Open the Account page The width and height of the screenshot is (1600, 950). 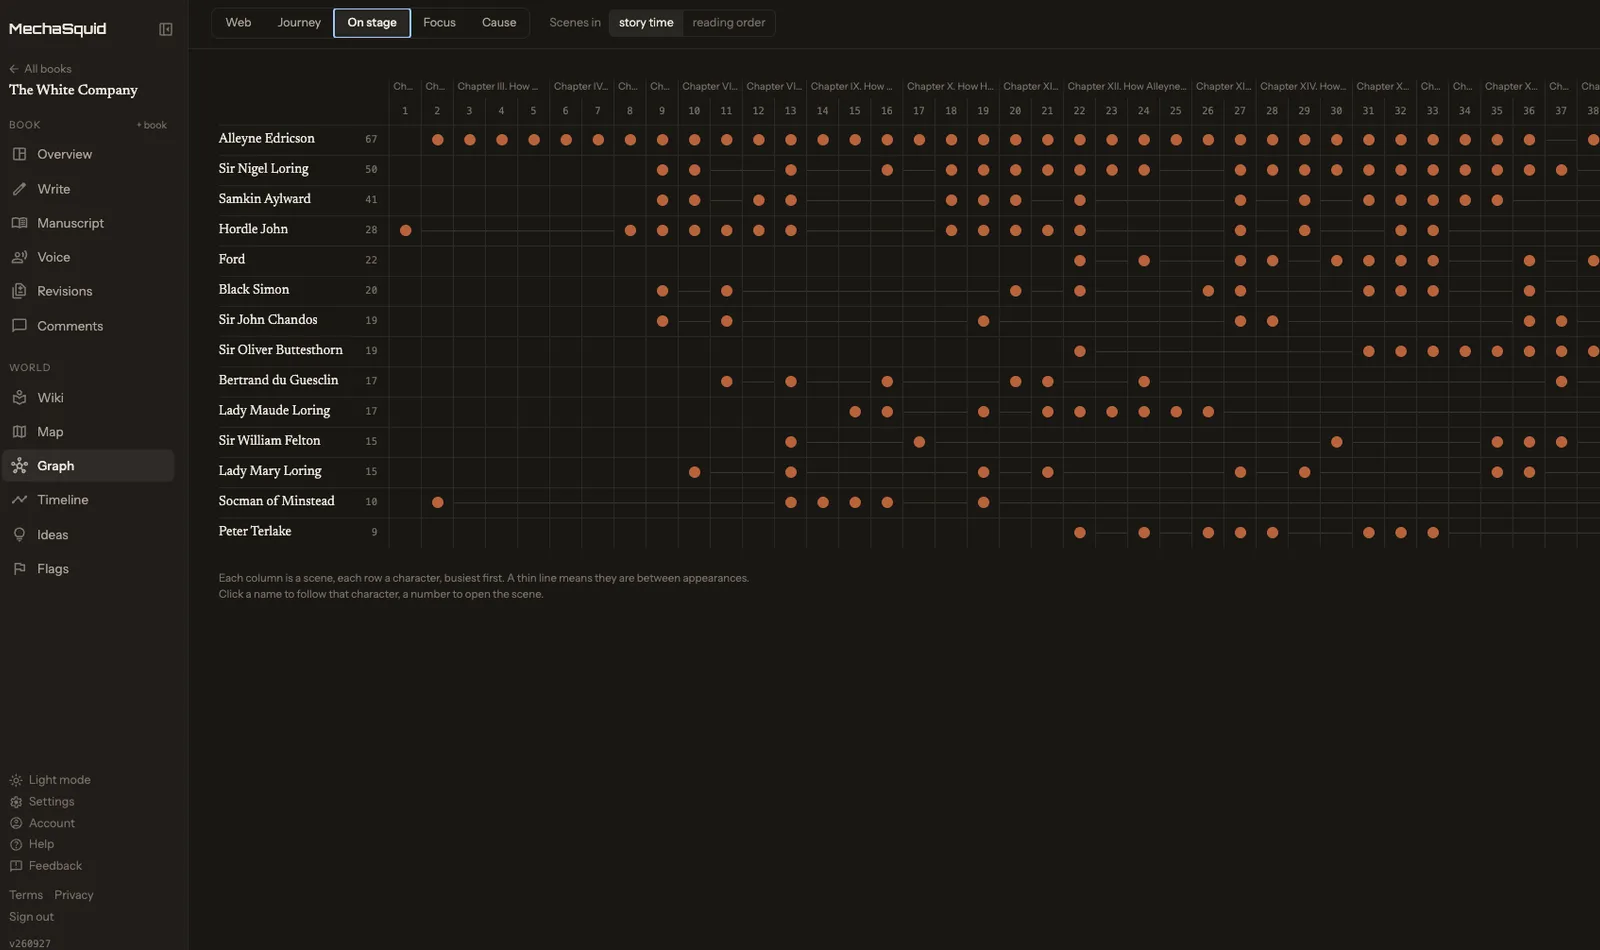click(42, 823)
